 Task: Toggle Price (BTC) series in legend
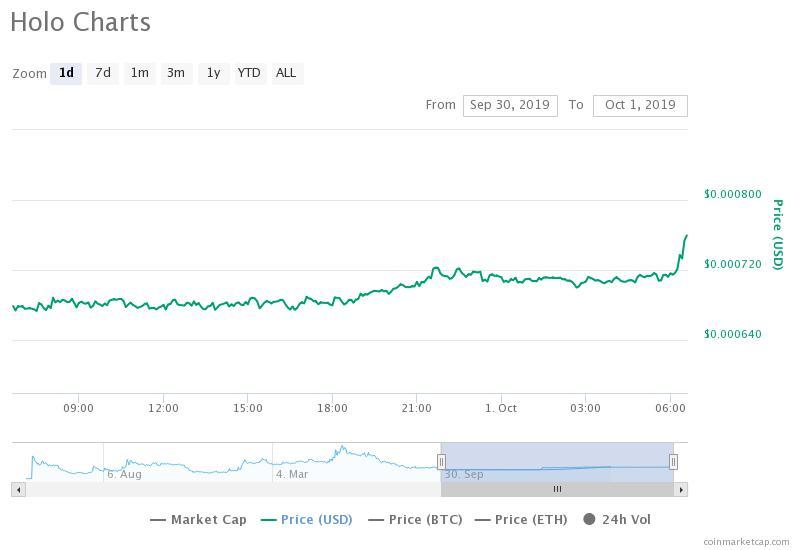[415, 519]
